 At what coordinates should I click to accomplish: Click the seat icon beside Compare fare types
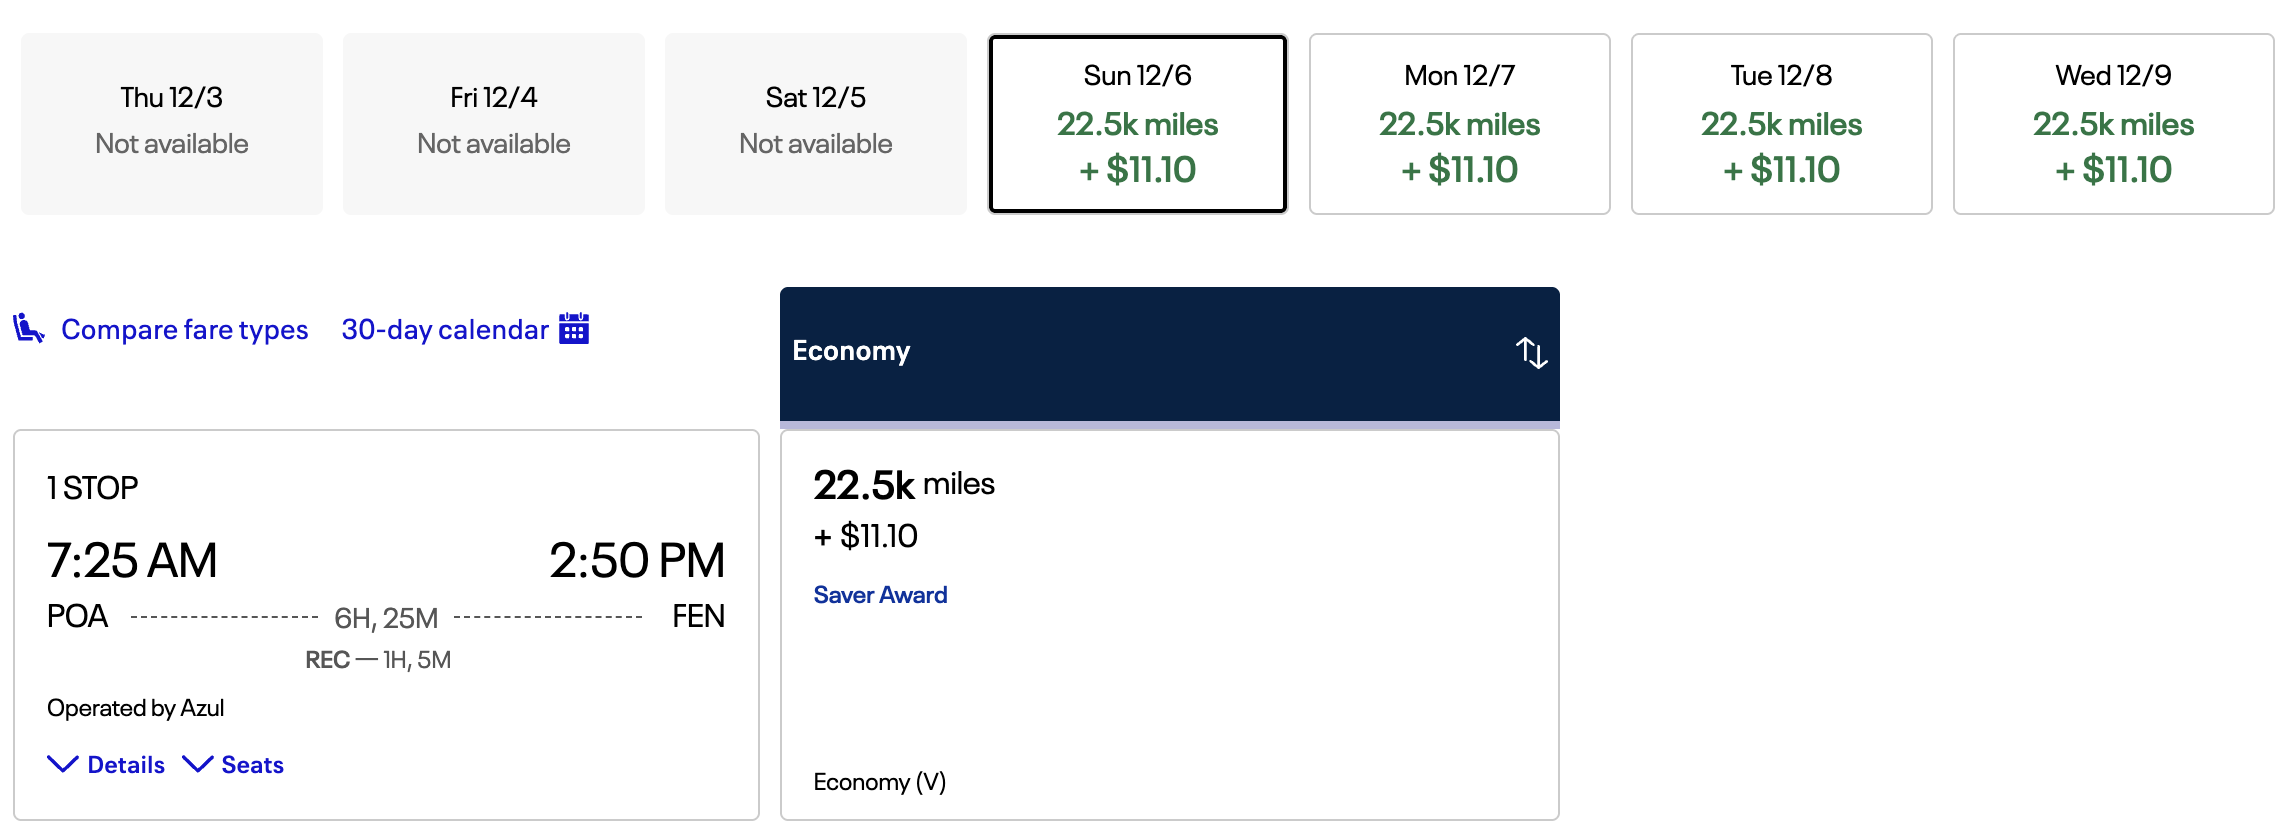28,329
